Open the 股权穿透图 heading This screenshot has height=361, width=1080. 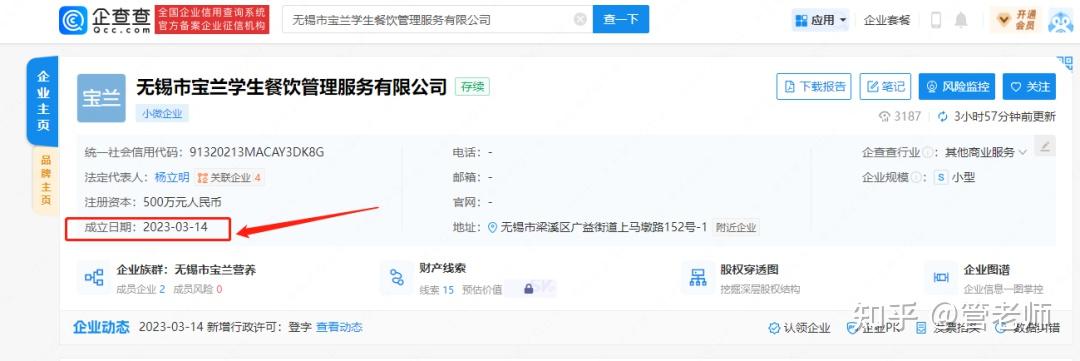[749, 269]
